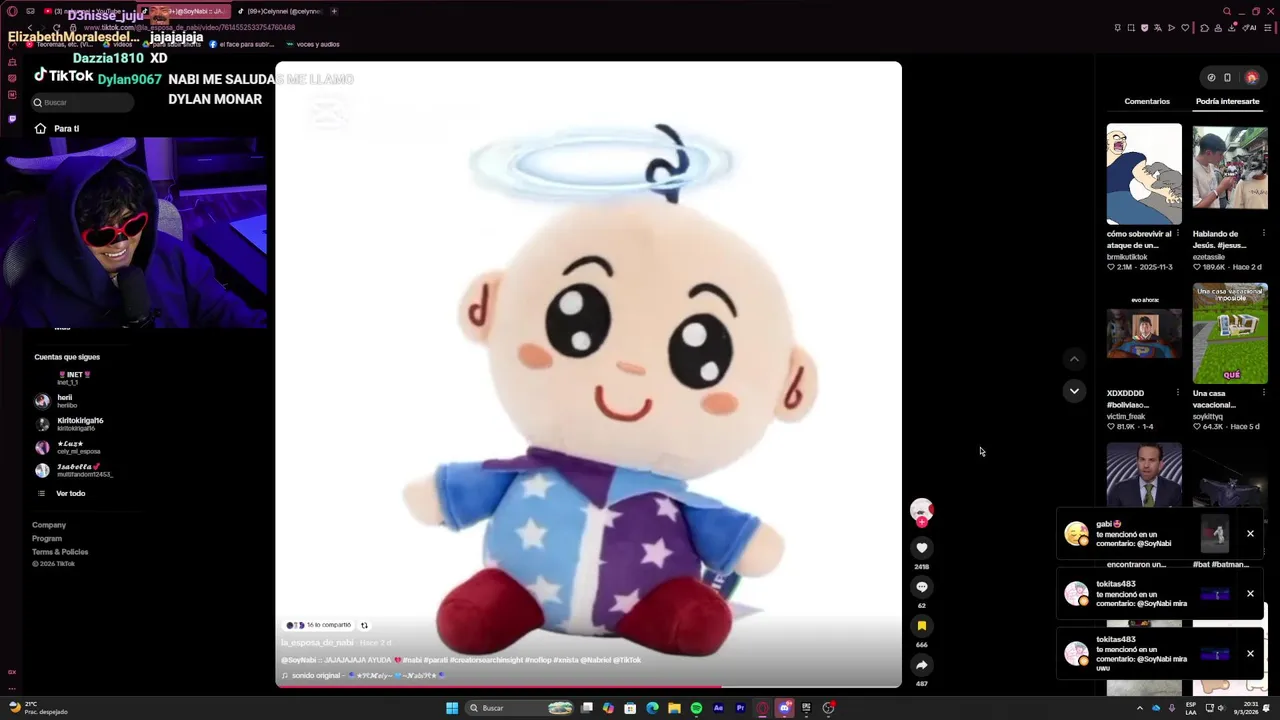Open the Program footer link
The width and height of the screenshot is (1280, 720).
(47, 538)
